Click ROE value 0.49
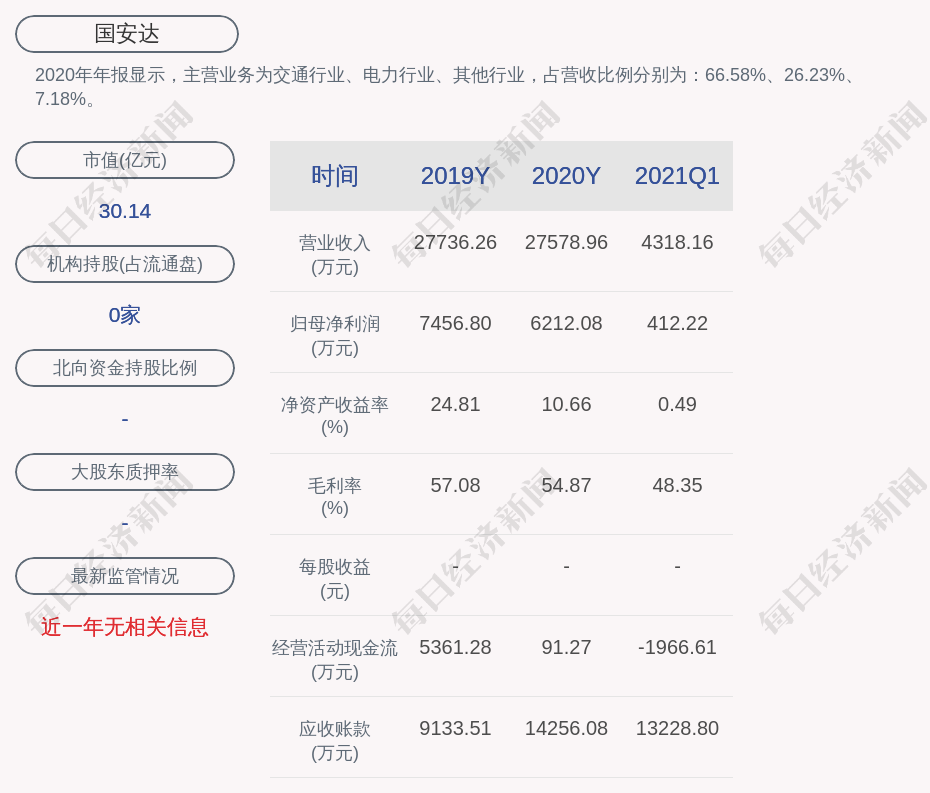930x793 pixels. coord(677,405)
